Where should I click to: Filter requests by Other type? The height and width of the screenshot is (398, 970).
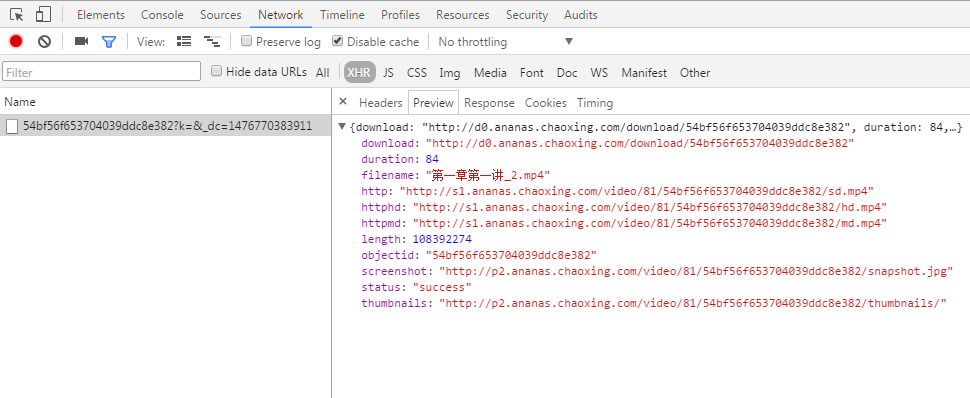tap(695, 72)
